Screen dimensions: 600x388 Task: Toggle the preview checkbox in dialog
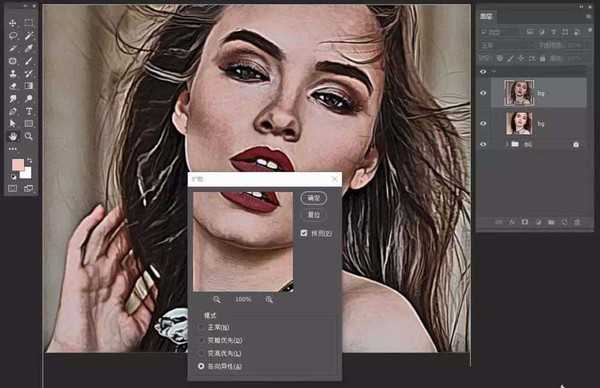coord(304,233)
